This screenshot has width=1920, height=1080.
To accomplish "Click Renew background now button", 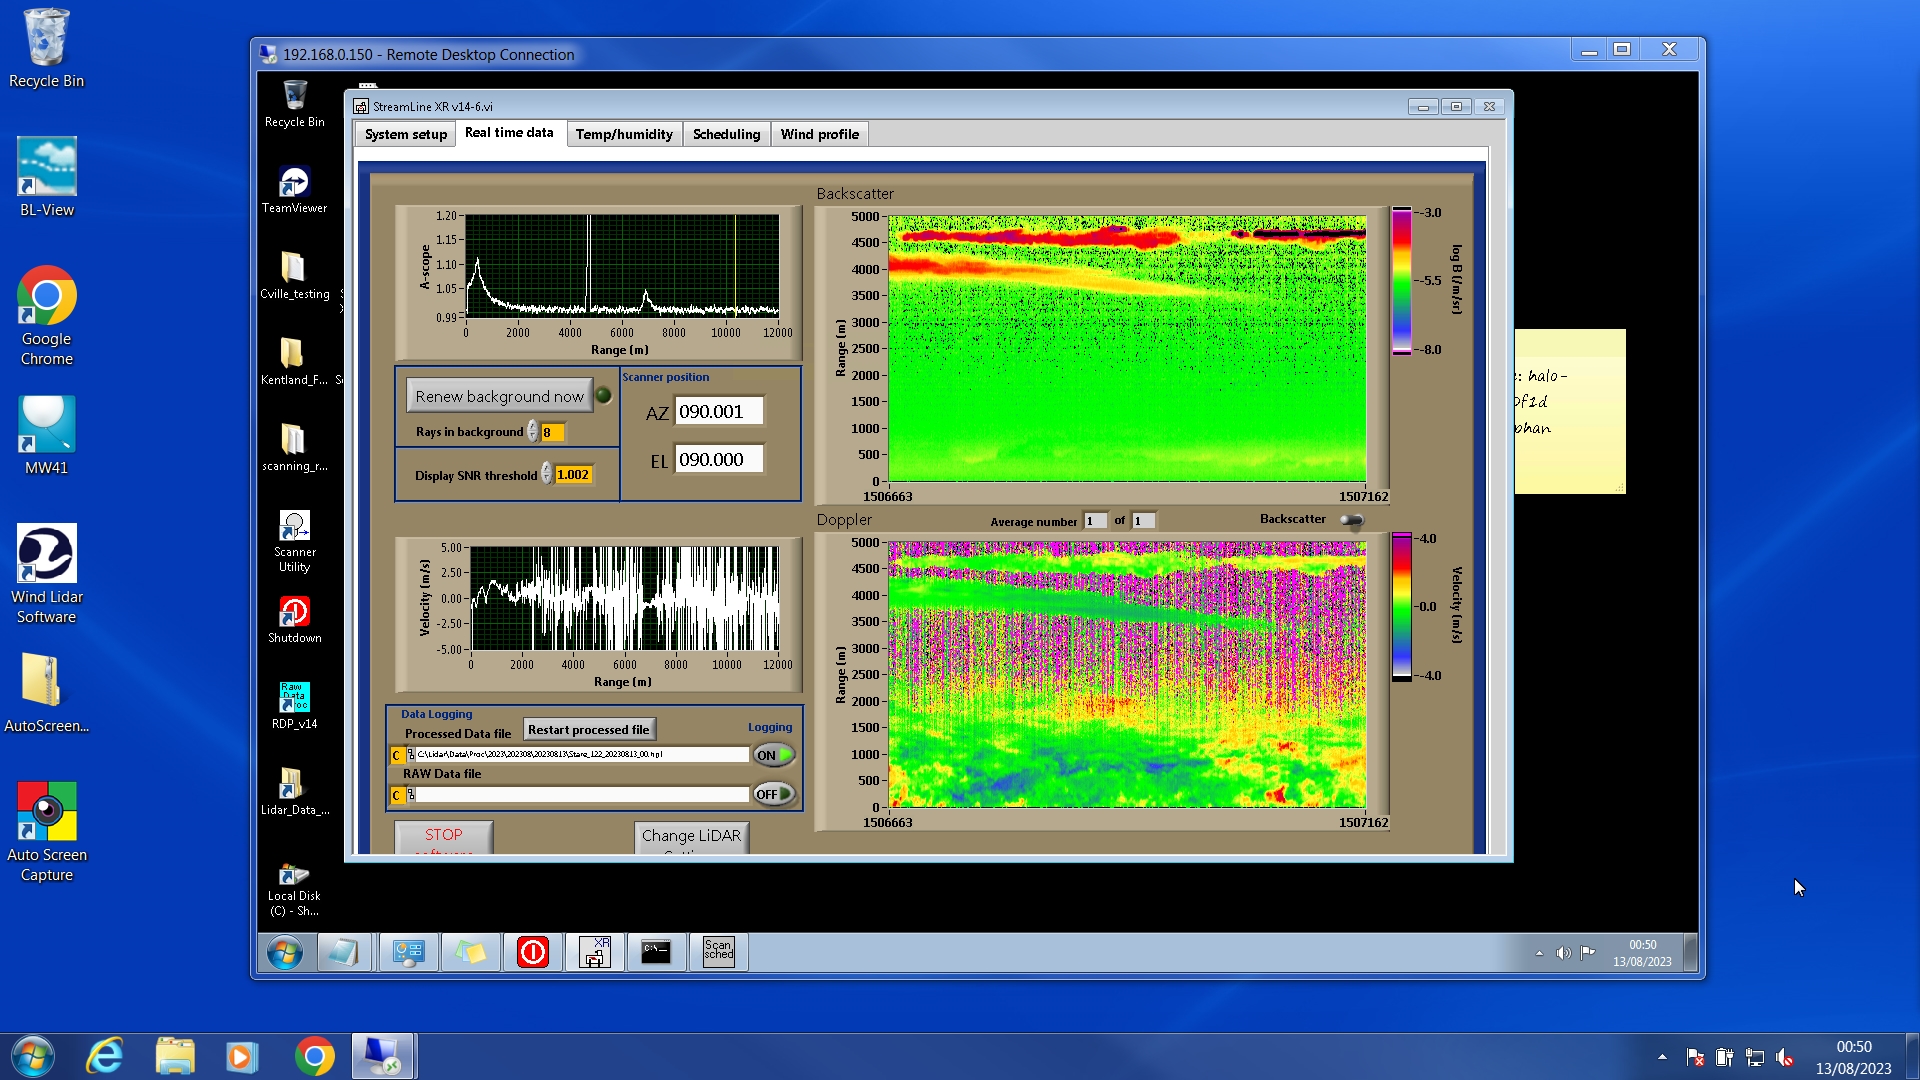I will click(x=499, y=396).
